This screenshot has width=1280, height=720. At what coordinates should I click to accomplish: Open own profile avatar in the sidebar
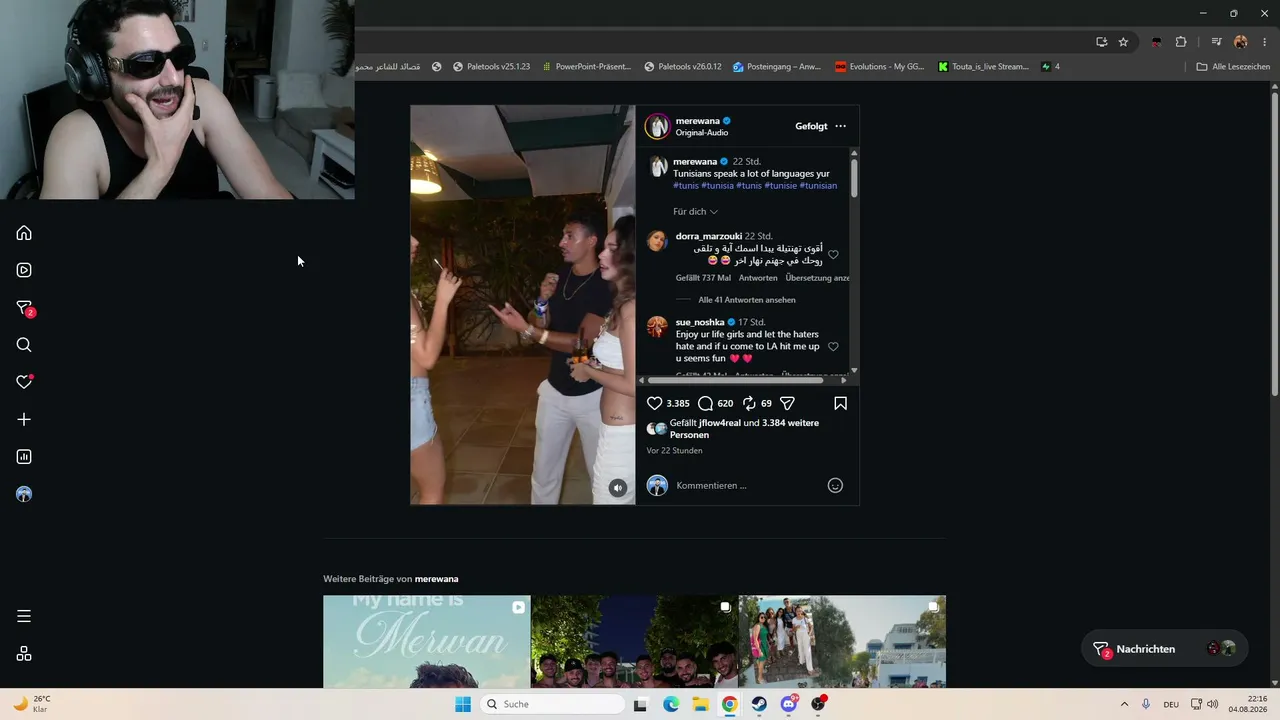tap(24, 494)
